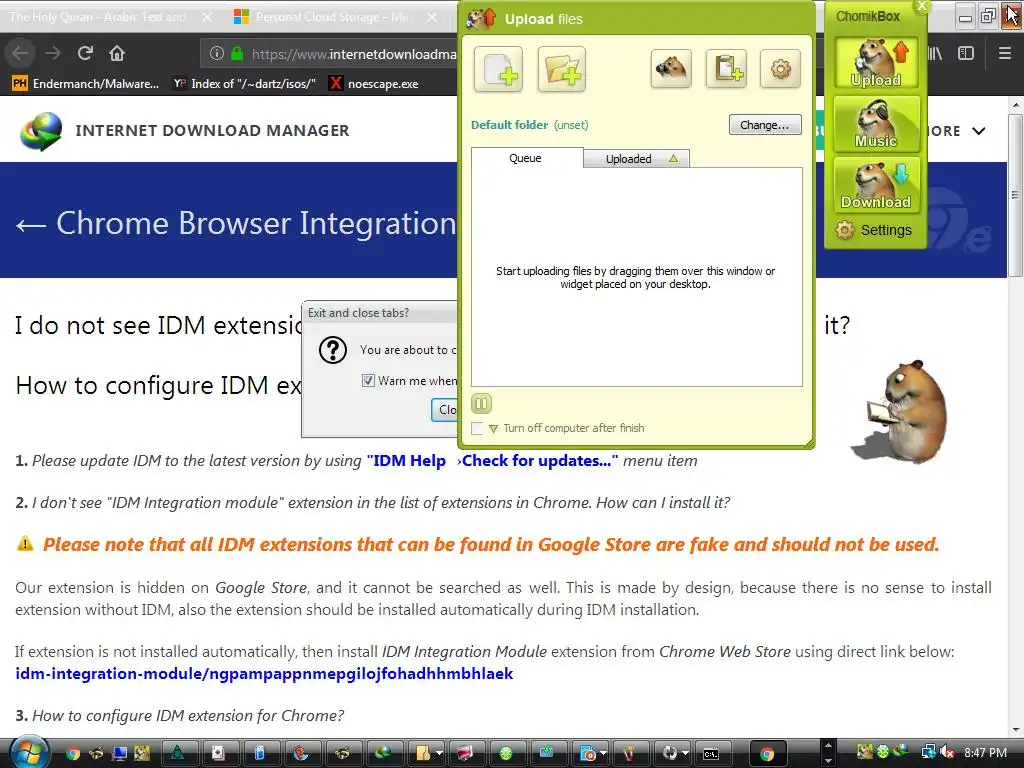Click the scroll up arrow of the page
Screen dimensions: 1024x768
pos(1014,105)
